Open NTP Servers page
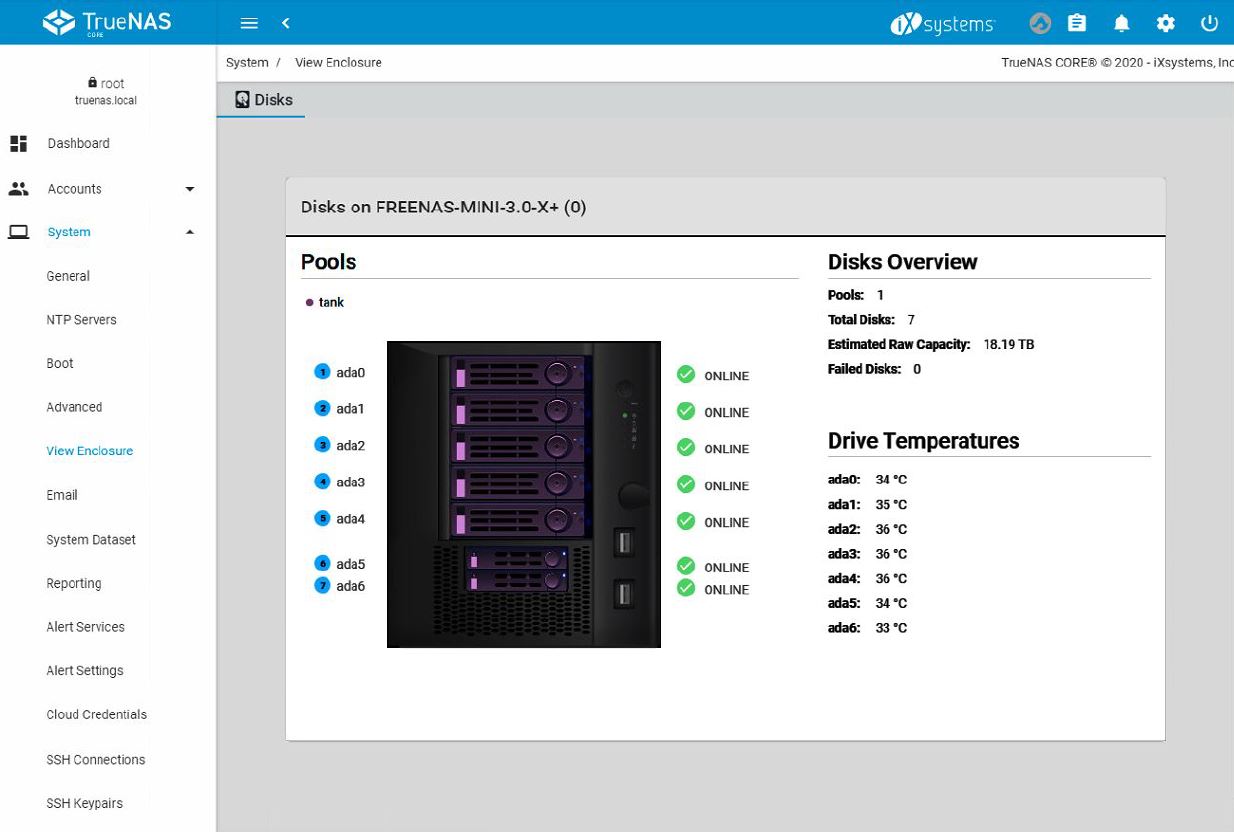This screenshot has width=1234, height=832. (x=81, y=320)
